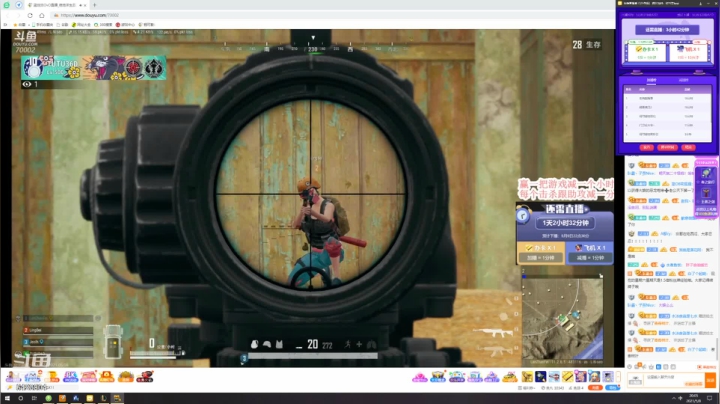Click the 飞机 x1 card in stream overlay
The image size is (720, 404).
pos(590,252)
